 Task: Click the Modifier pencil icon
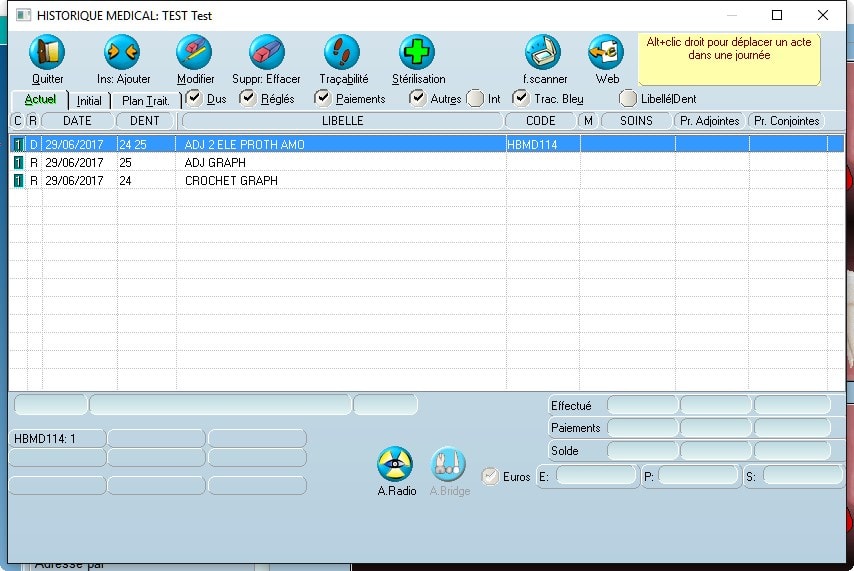[195, 52]
